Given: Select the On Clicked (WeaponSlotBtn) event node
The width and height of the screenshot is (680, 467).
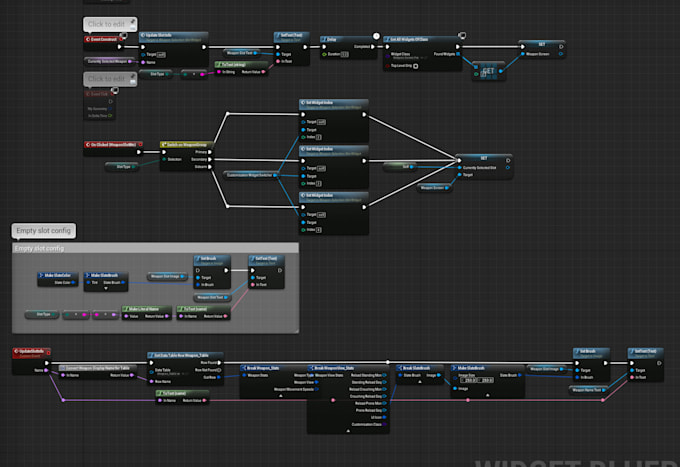Looking at the screenshot, I should [114, 148].
